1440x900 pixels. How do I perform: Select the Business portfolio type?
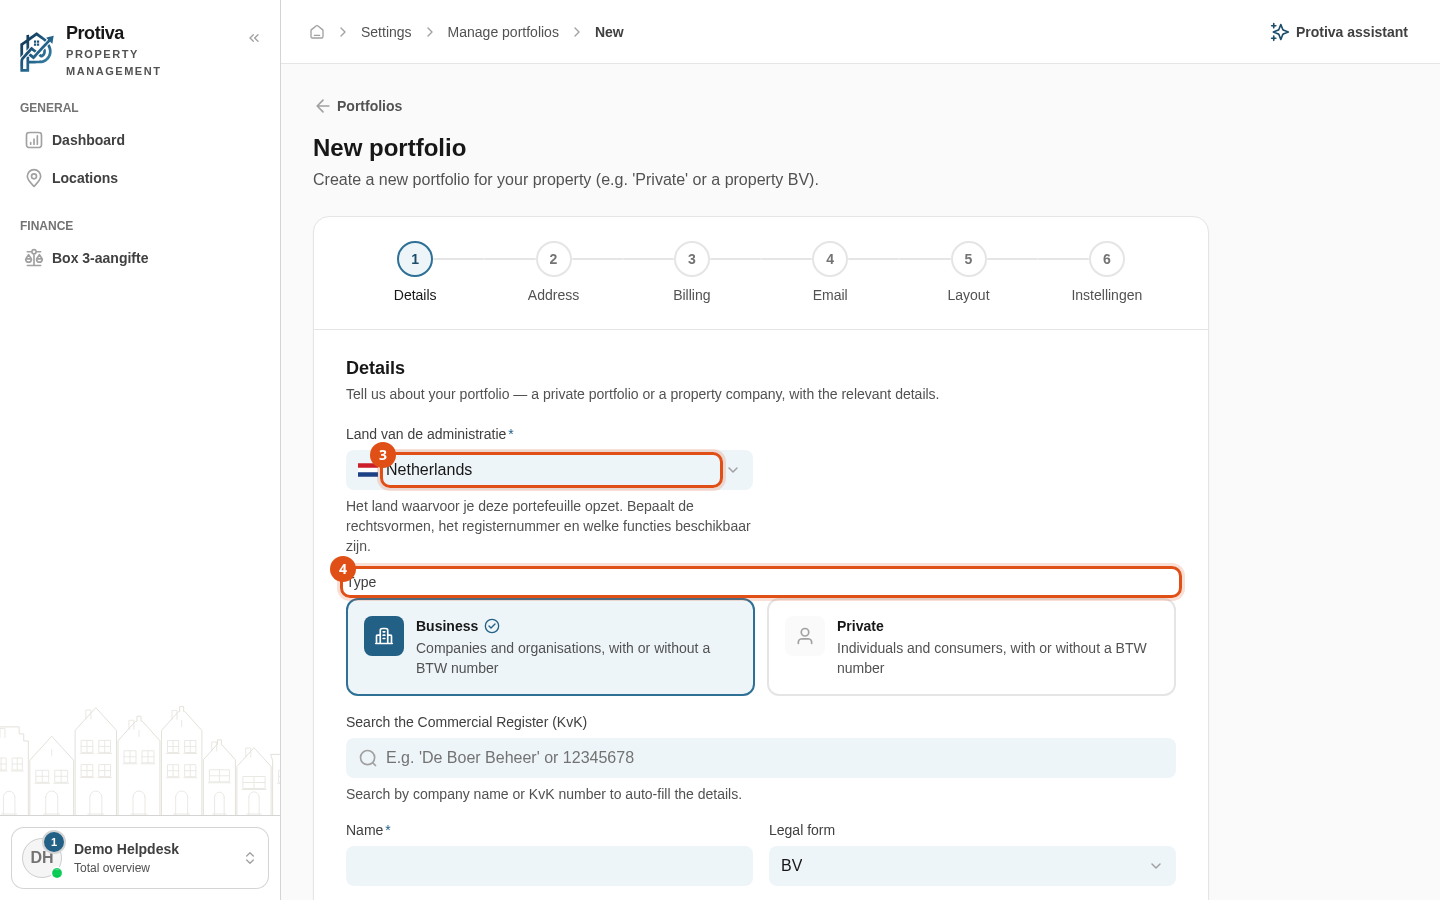[550, 647]
